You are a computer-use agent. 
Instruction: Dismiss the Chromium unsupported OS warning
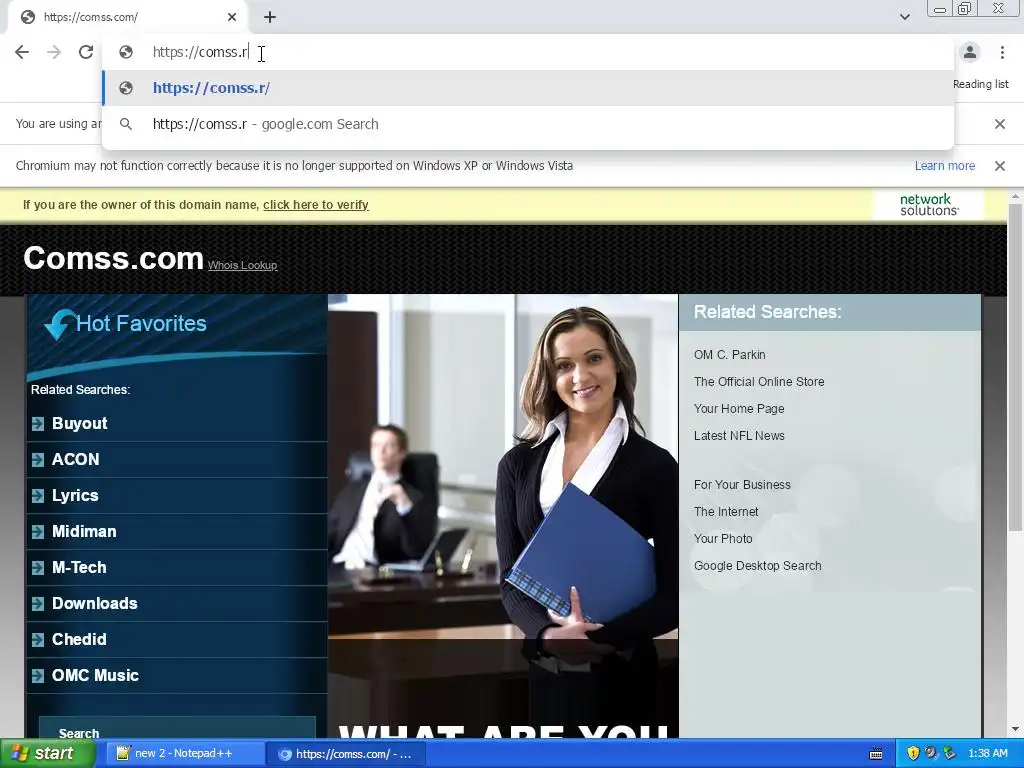pos(999,166)
